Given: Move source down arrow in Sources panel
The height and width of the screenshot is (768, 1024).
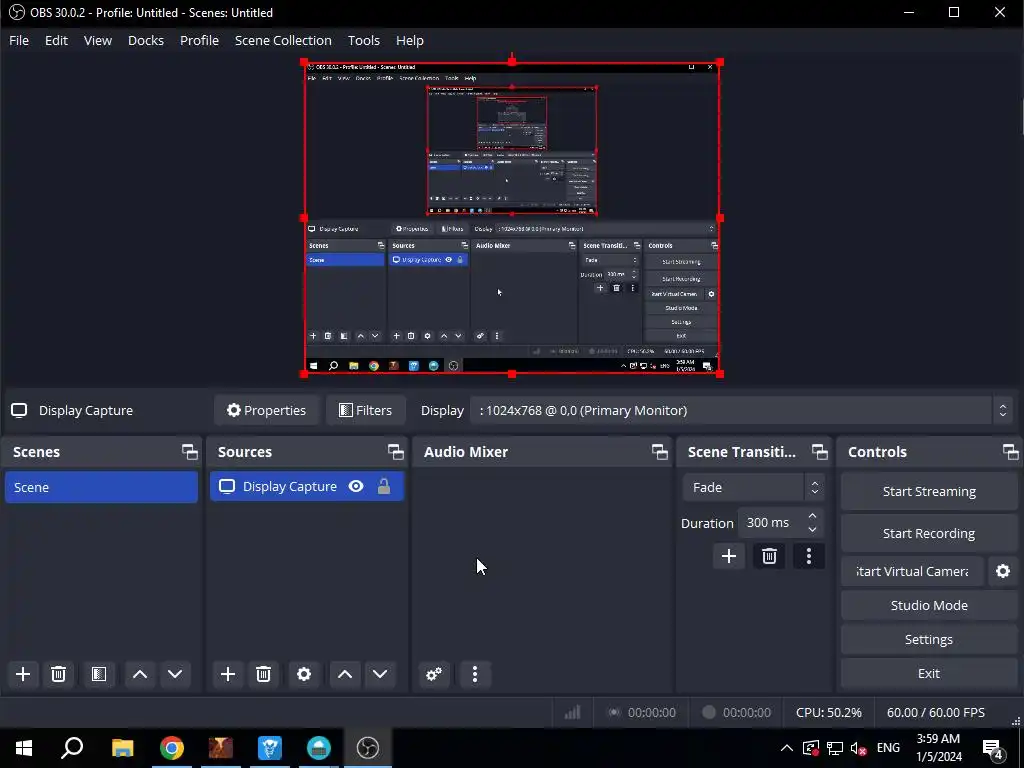Looking at the screenshot, I should click(380, 674).
